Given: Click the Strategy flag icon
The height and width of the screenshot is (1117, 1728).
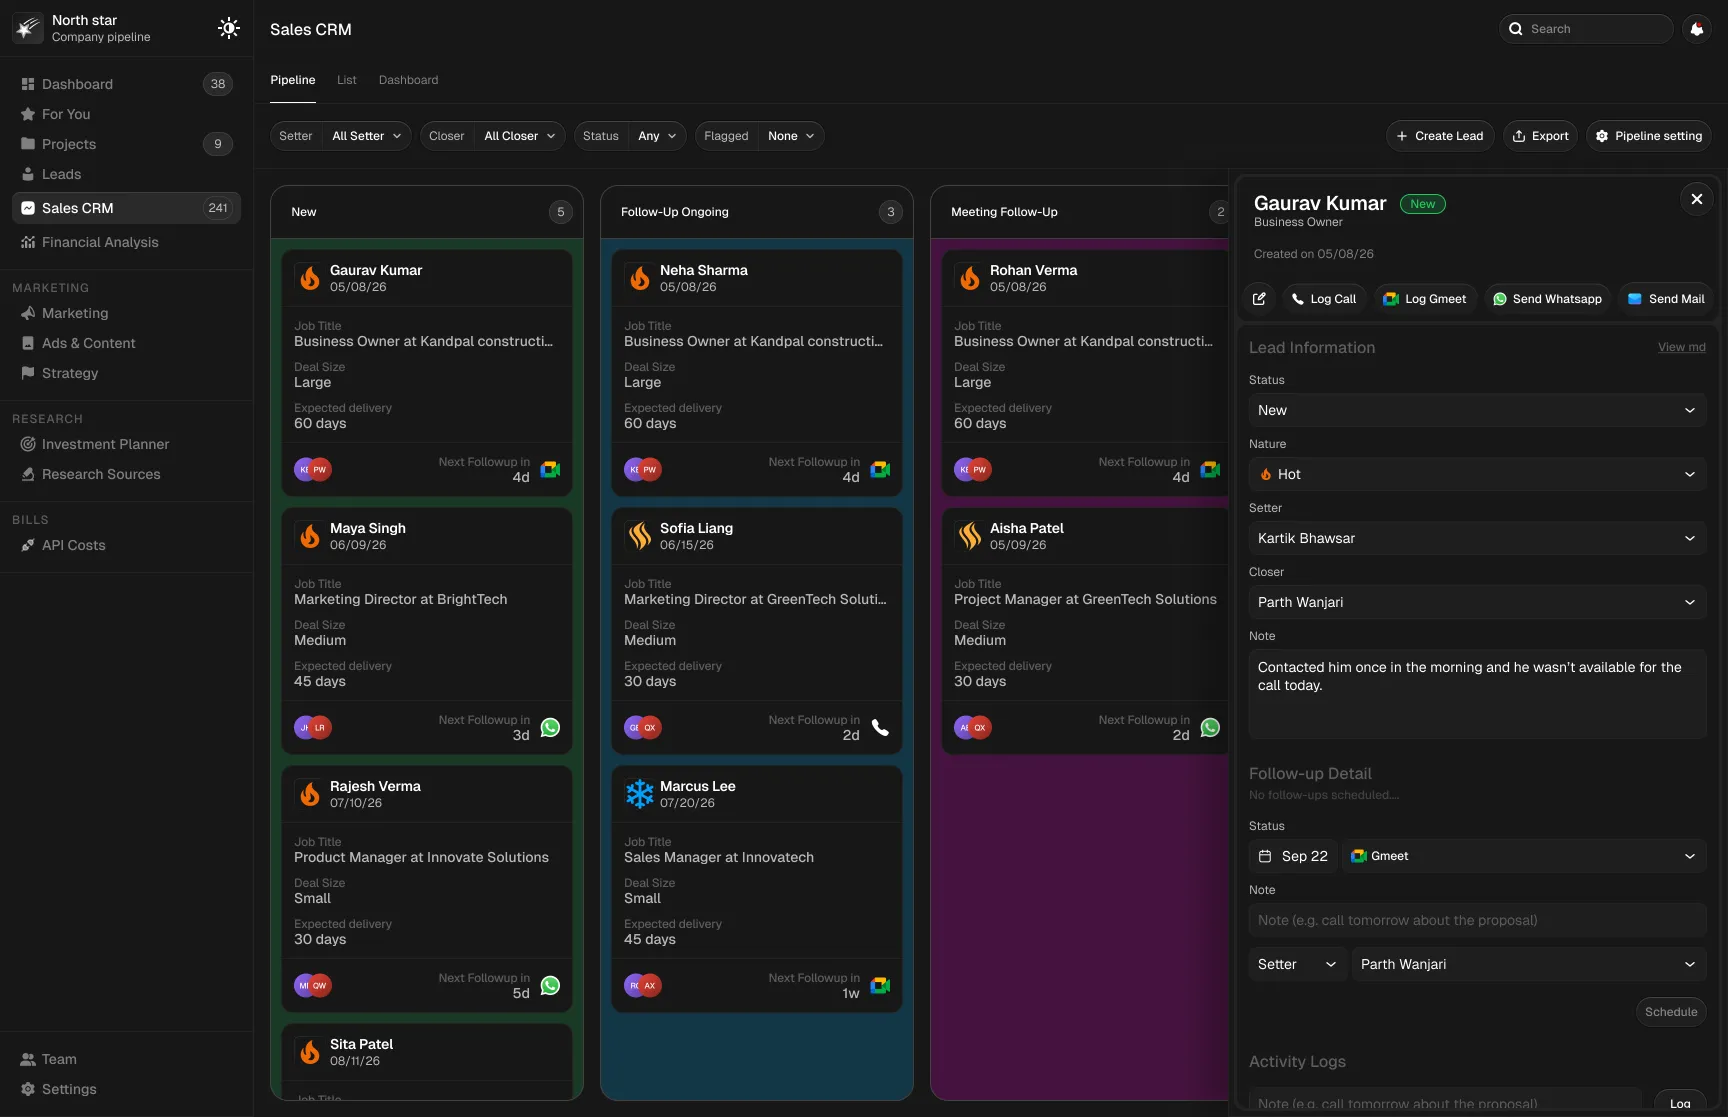Looking at the screenshot, I should 28,373.
